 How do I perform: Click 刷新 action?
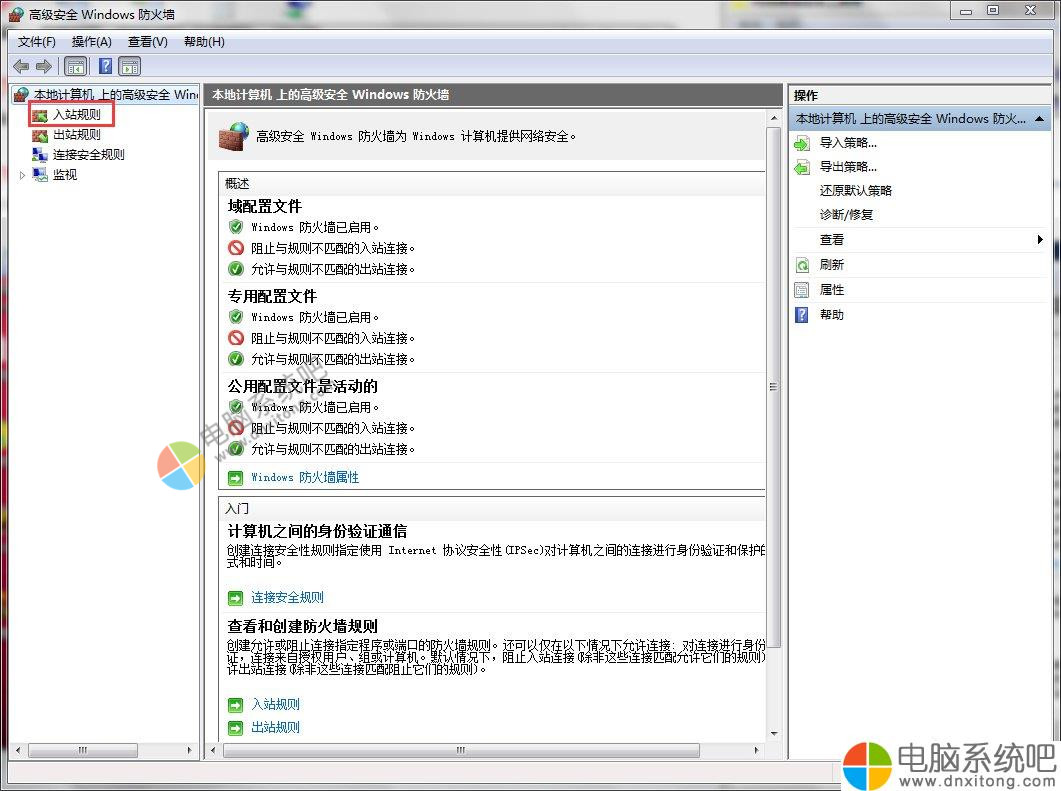pyautogui.click(x=832, y=265)
